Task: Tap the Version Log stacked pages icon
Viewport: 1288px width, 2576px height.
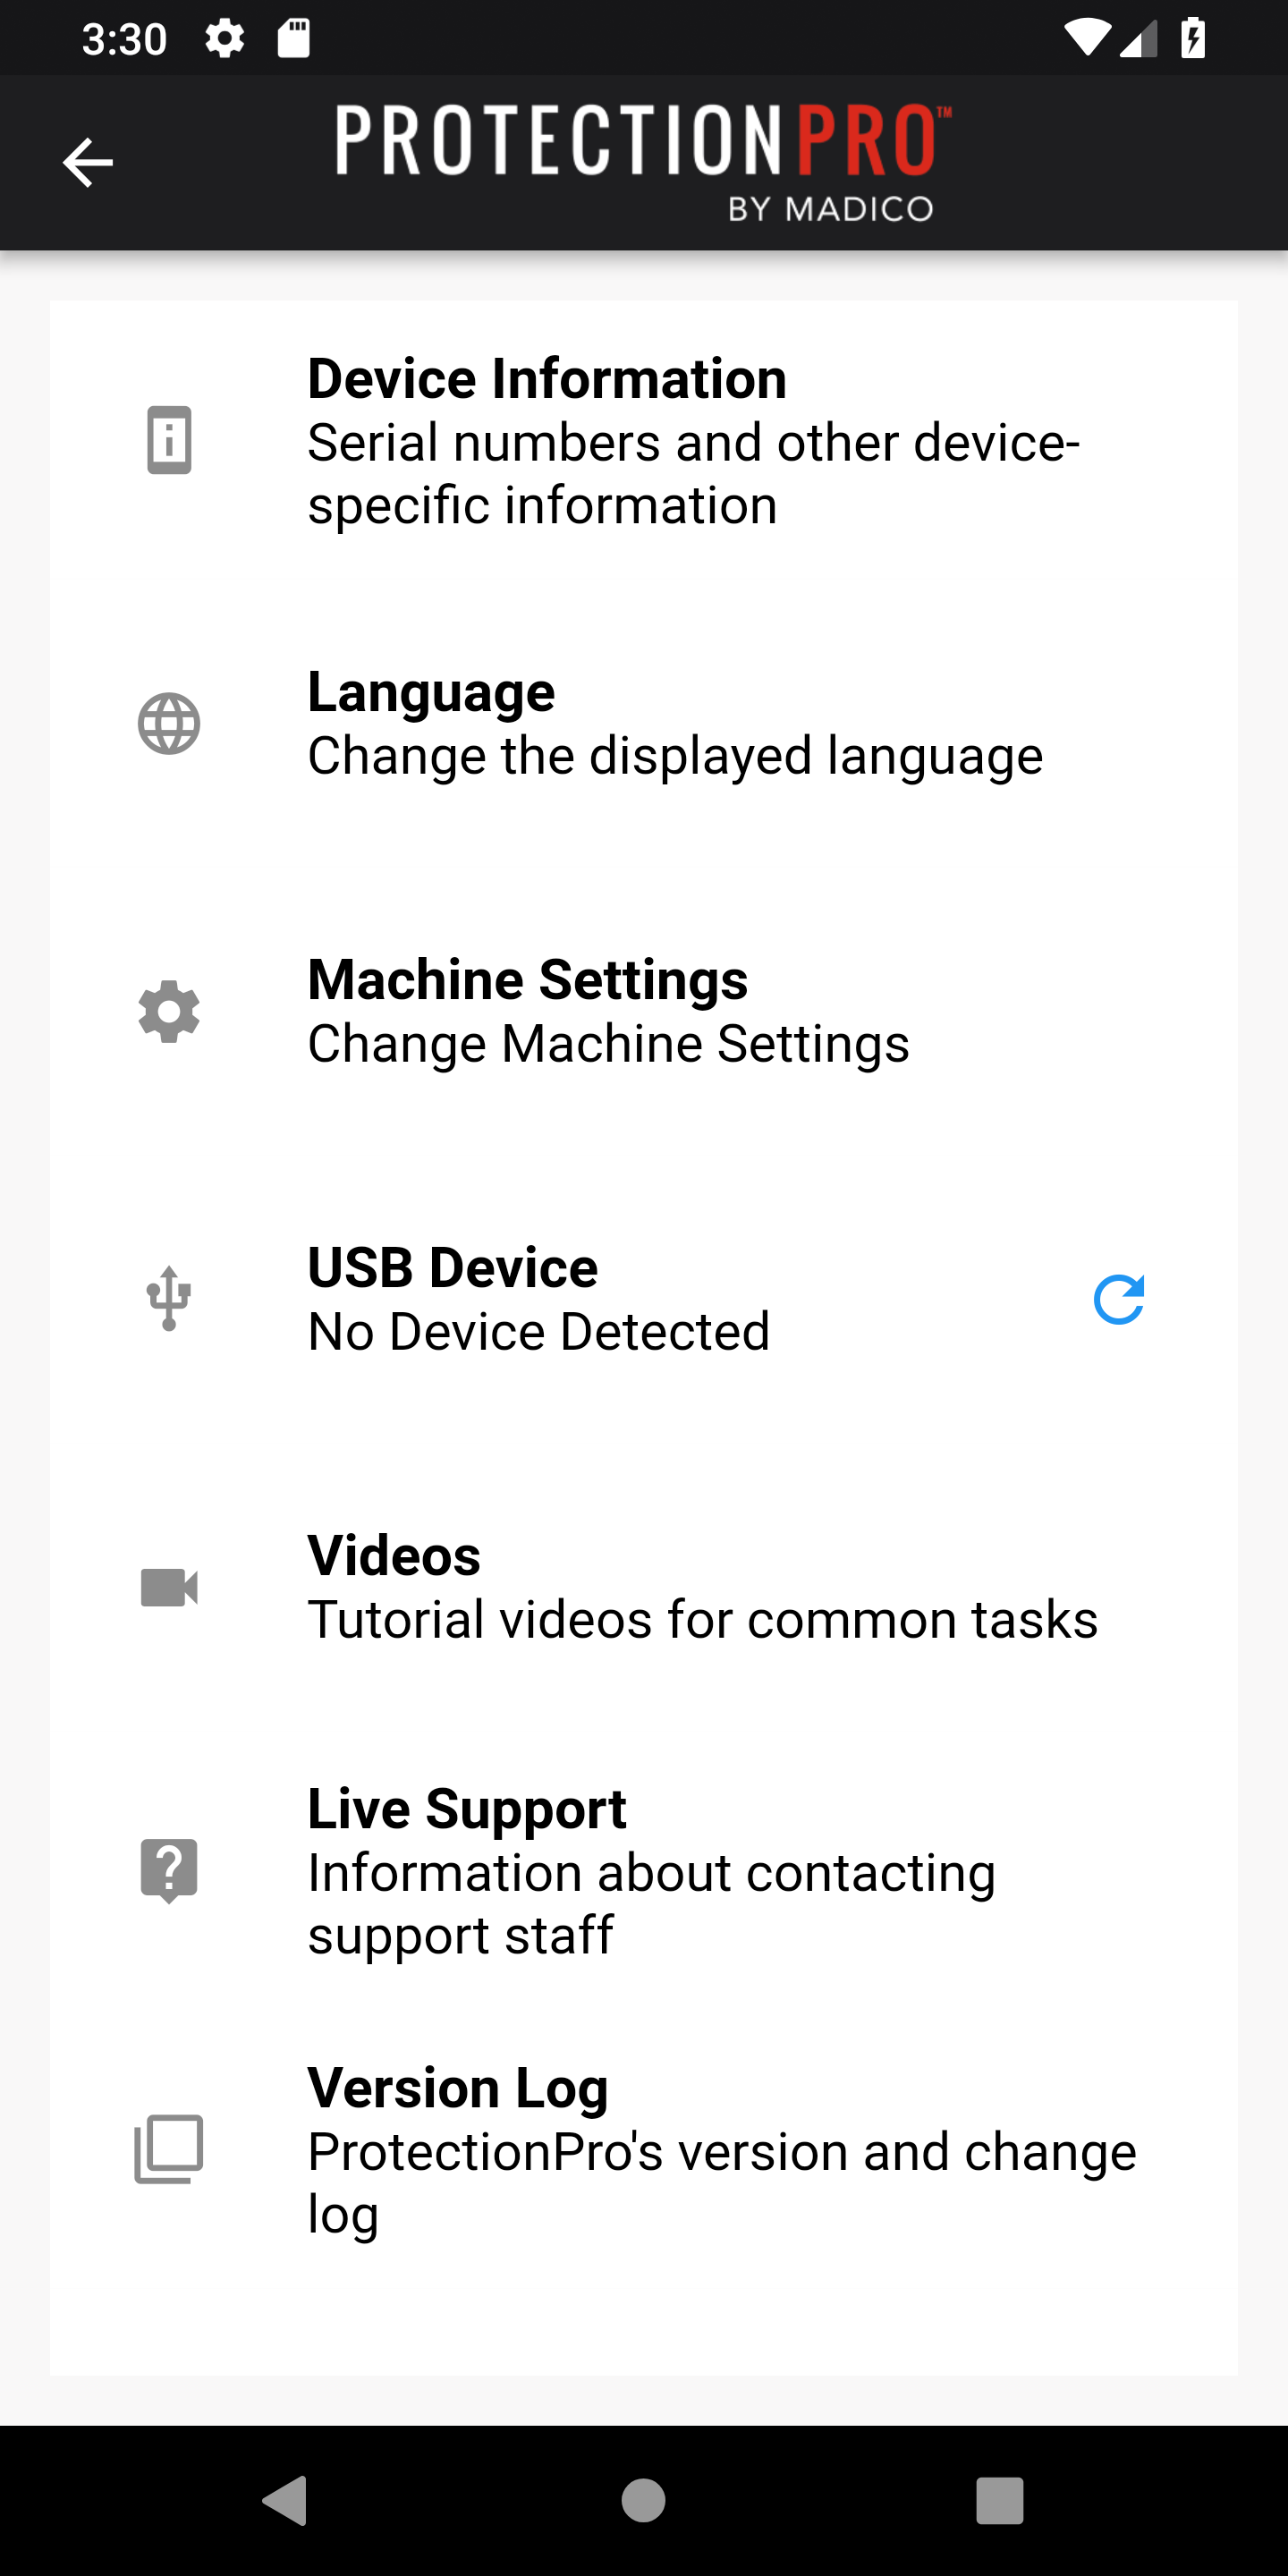Action: coord(169,2149)
